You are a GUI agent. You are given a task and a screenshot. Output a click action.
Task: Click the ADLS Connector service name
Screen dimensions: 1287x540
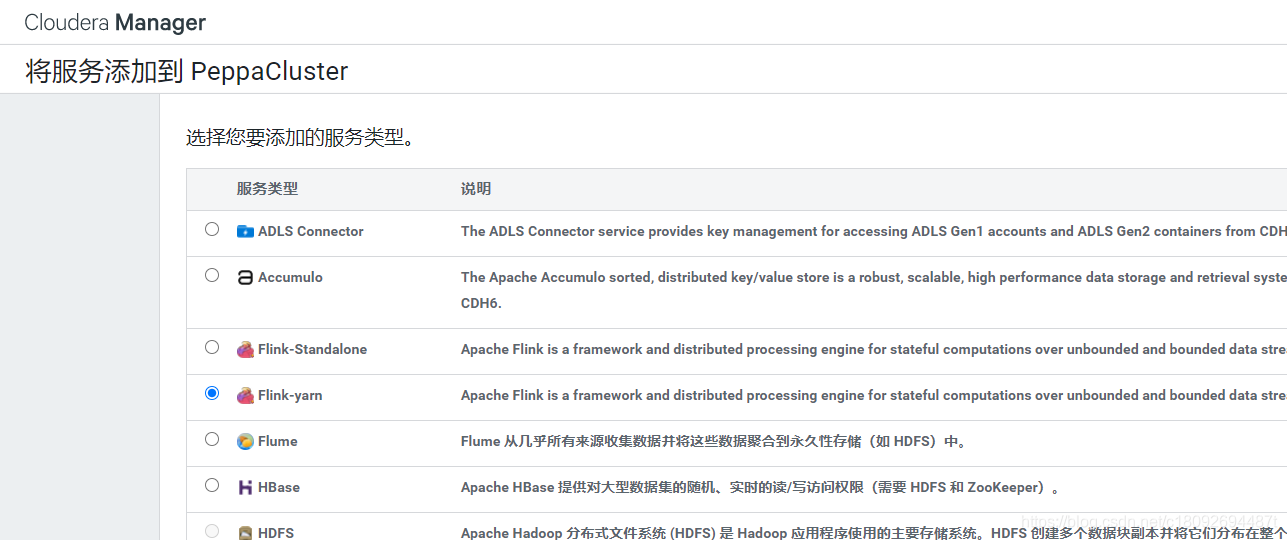pyautogui.click(x=311, y=231)
